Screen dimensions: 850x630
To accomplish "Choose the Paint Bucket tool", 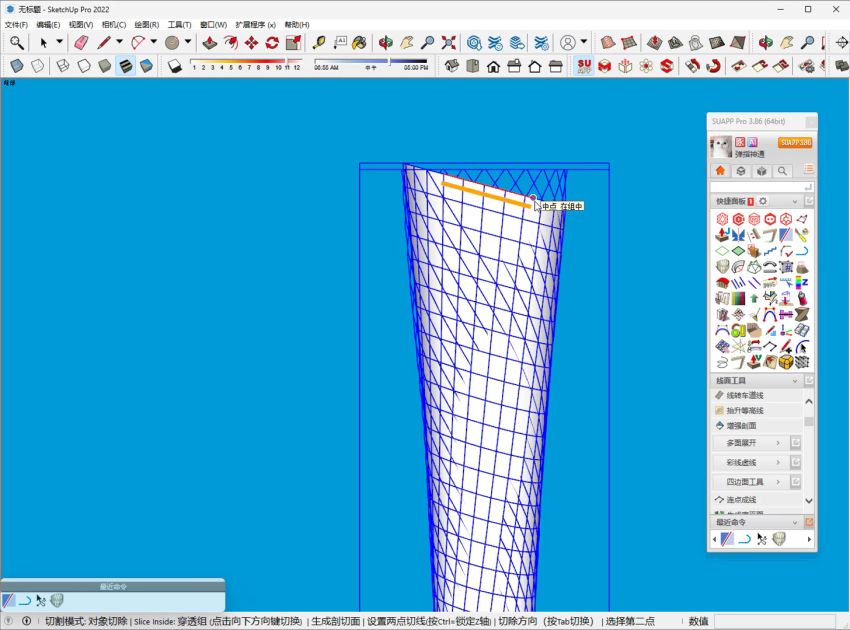I will coord(359,42).
